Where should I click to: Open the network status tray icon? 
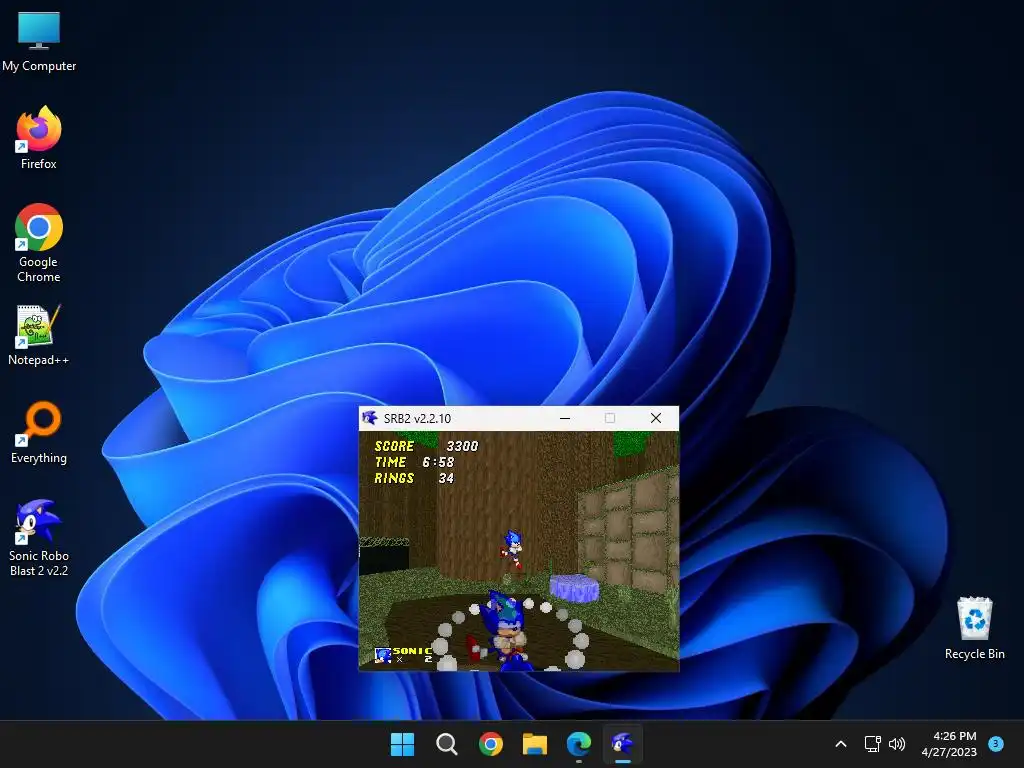[x=872, y=744]
